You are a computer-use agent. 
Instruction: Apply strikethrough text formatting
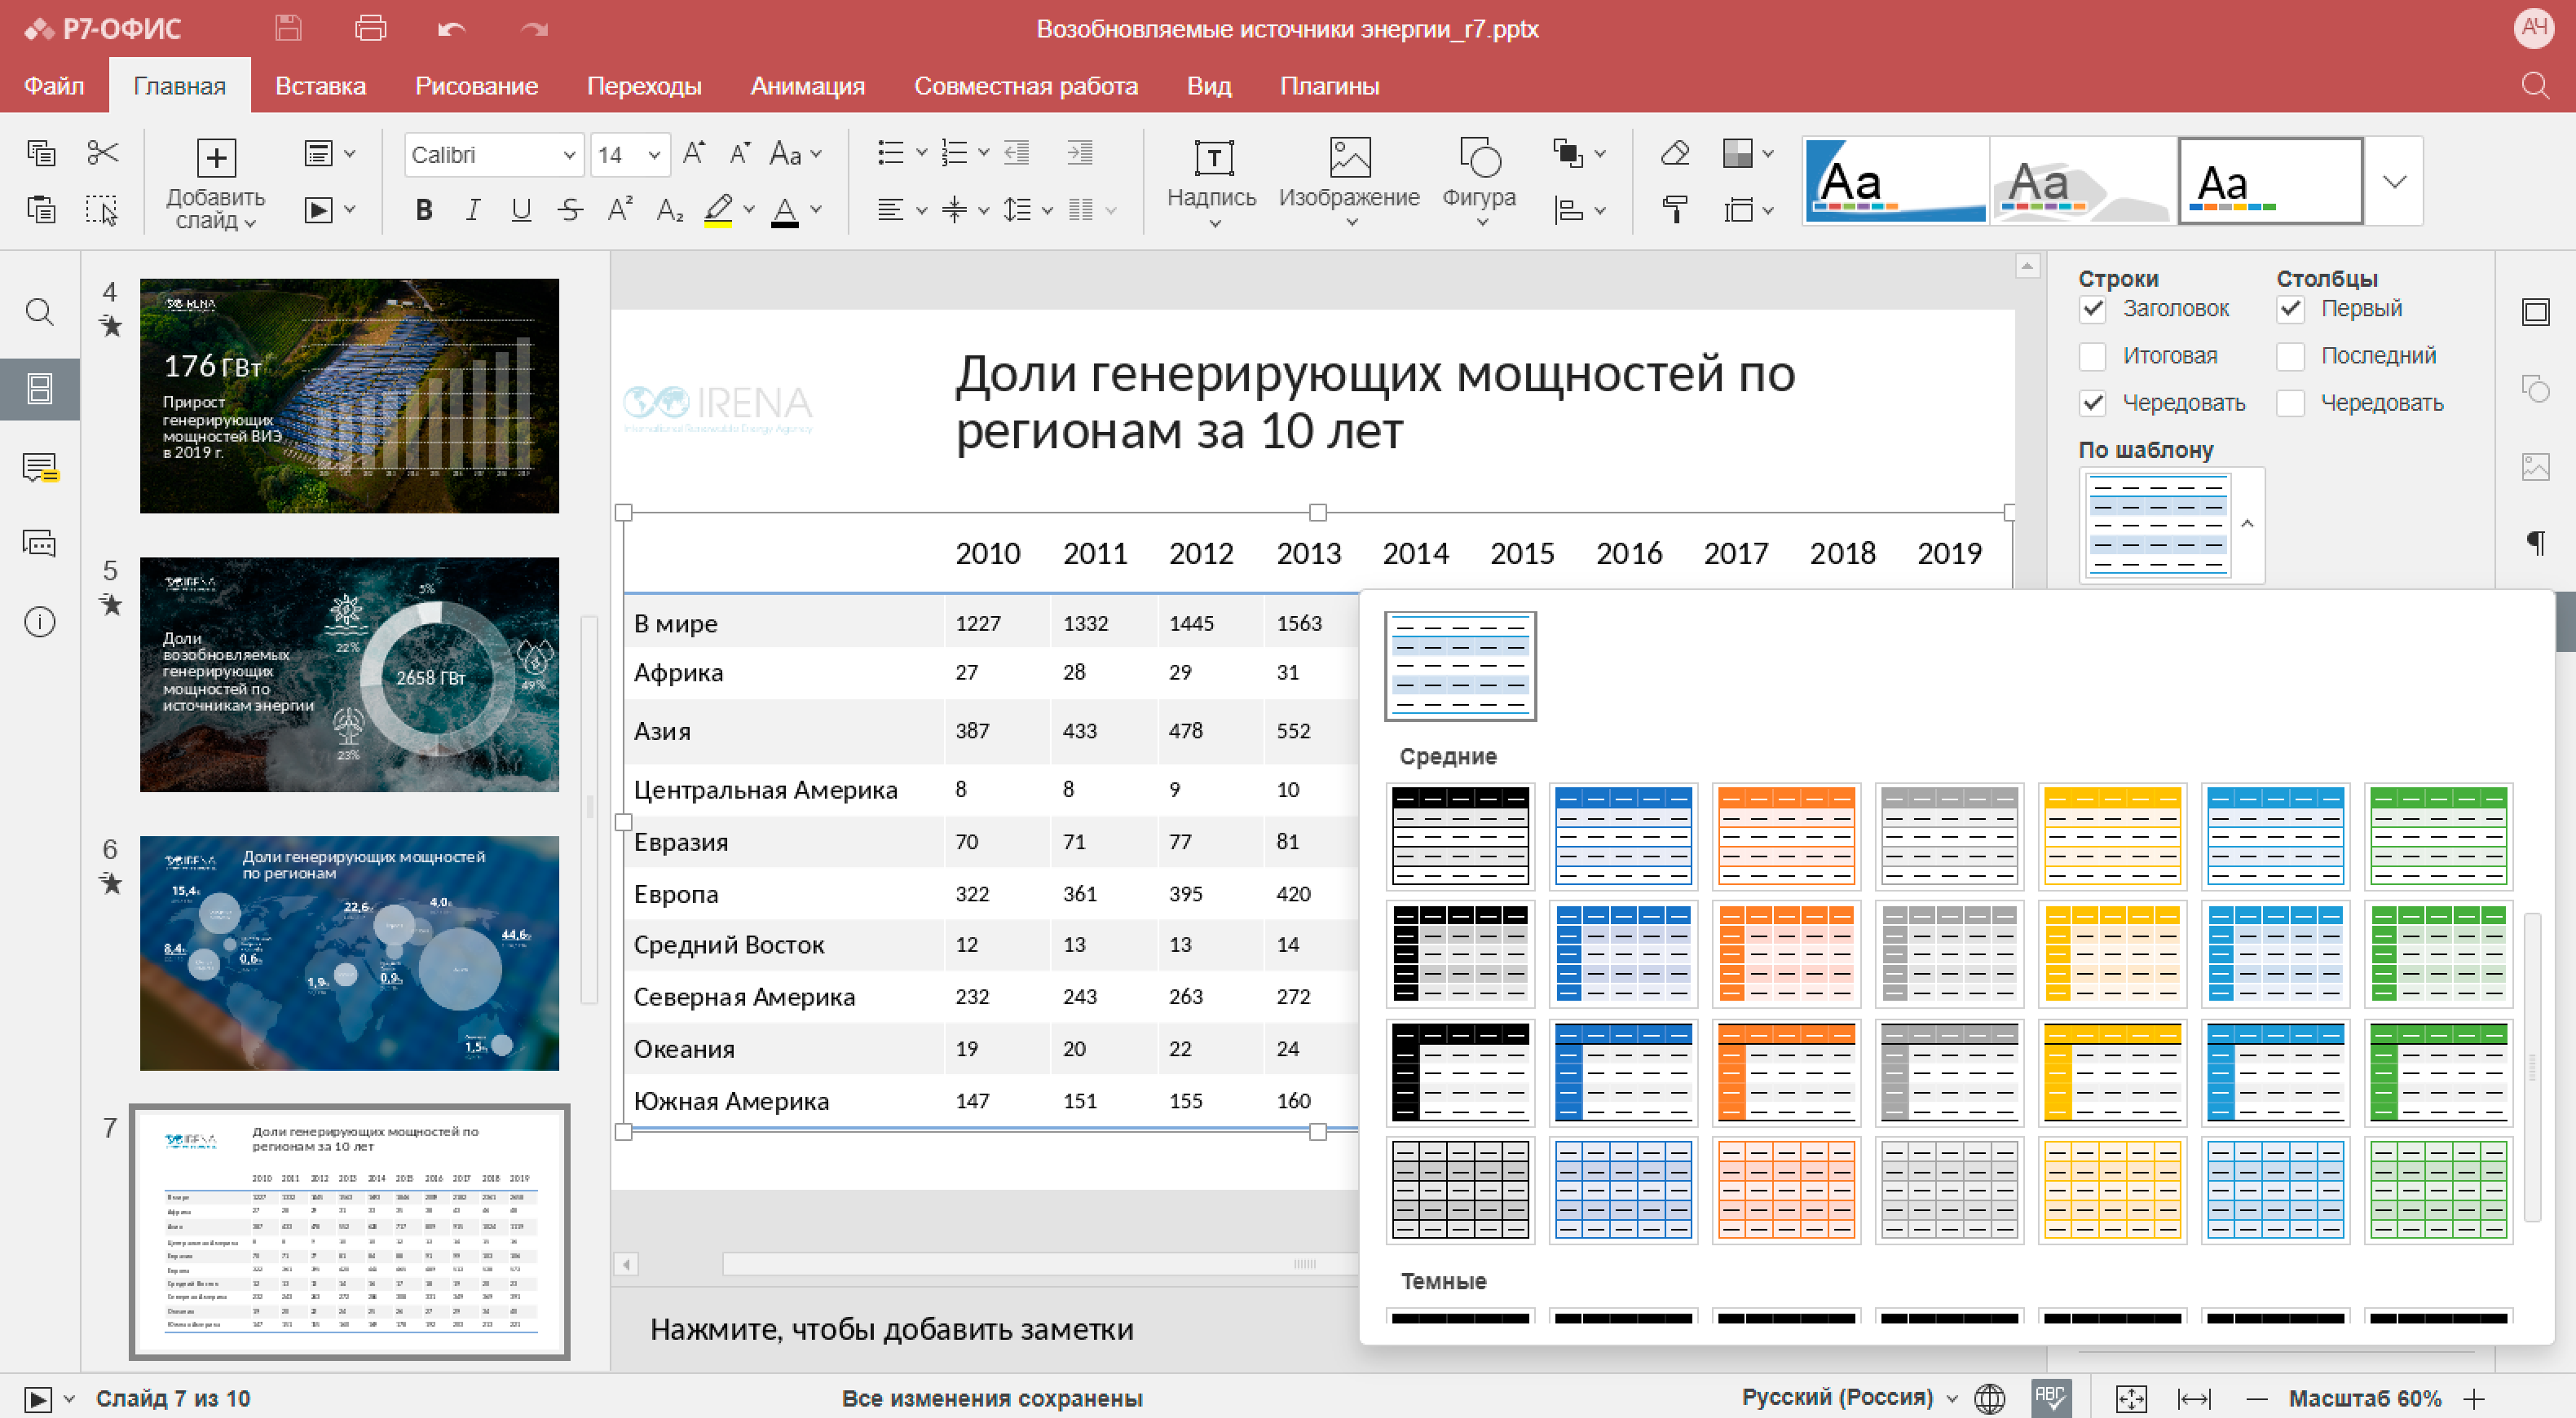(x=570, y=210)
